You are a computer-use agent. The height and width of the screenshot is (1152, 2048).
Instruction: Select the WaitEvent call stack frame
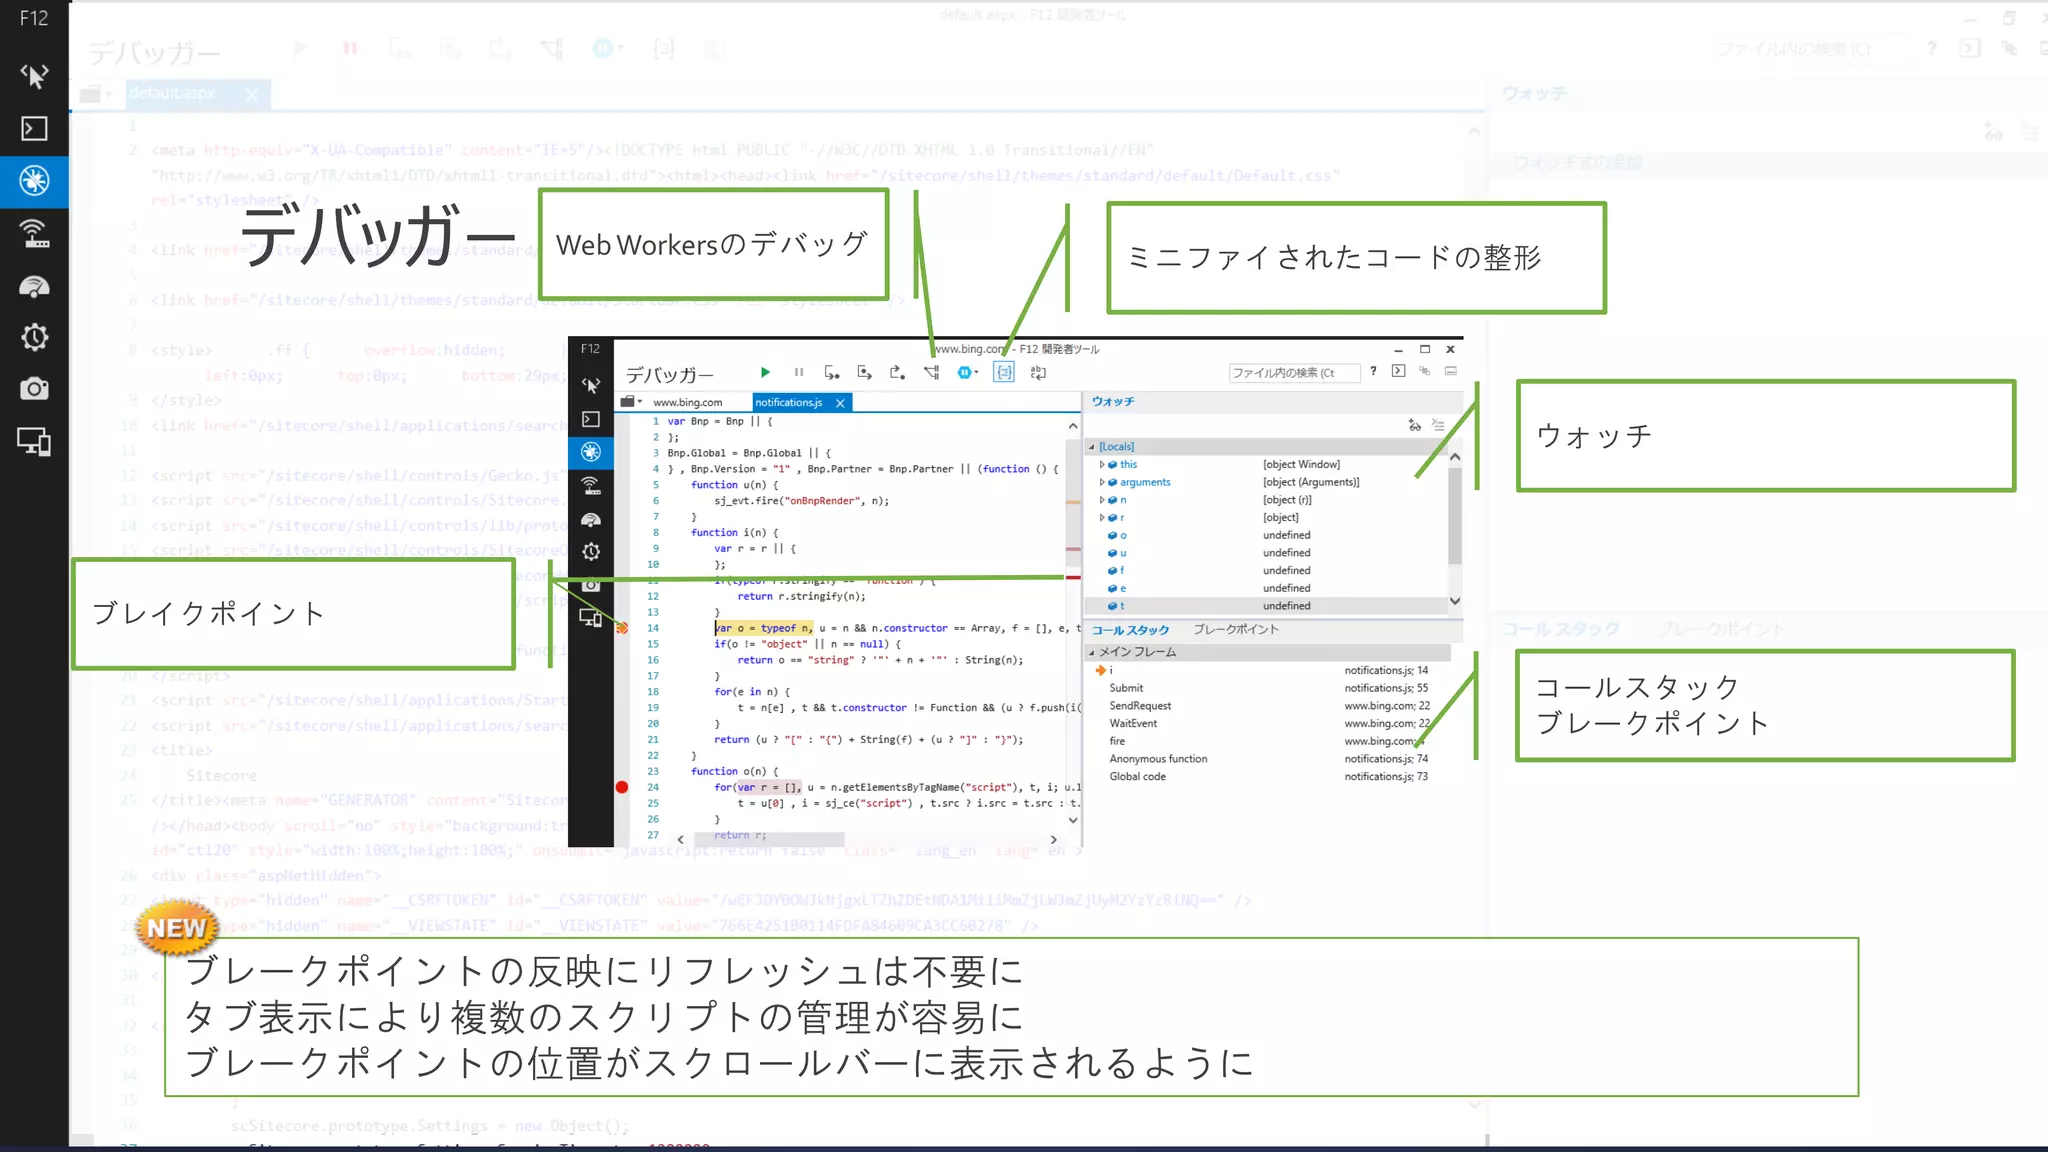tap(1267, 723)
